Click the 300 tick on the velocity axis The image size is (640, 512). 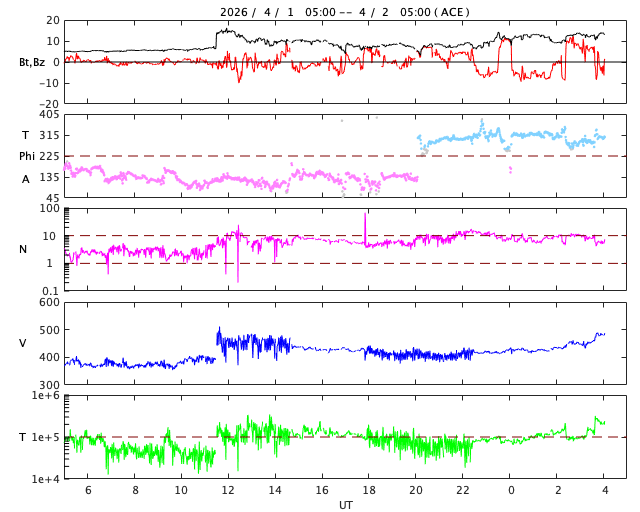49,385
